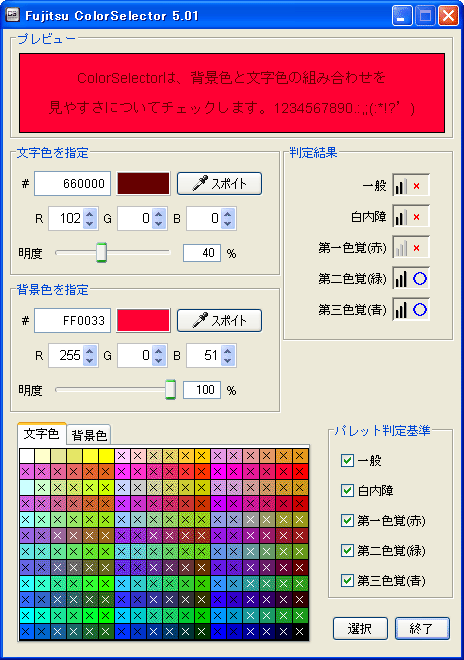This screenshot has width=464, height=660.
Task: Switch to the 背景色 palette tab
Action: coord(89,435)
